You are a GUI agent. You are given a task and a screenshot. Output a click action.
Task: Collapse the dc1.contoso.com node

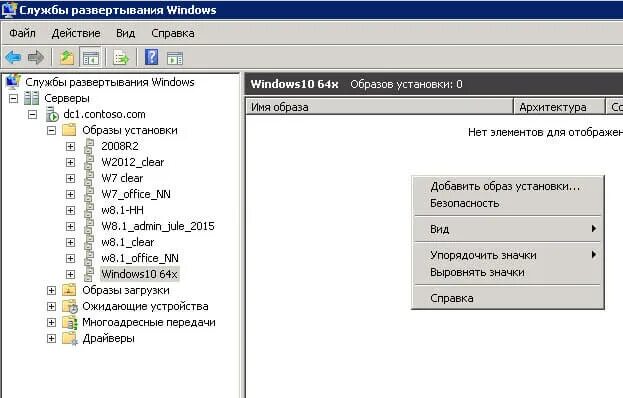tap(33, 114)
